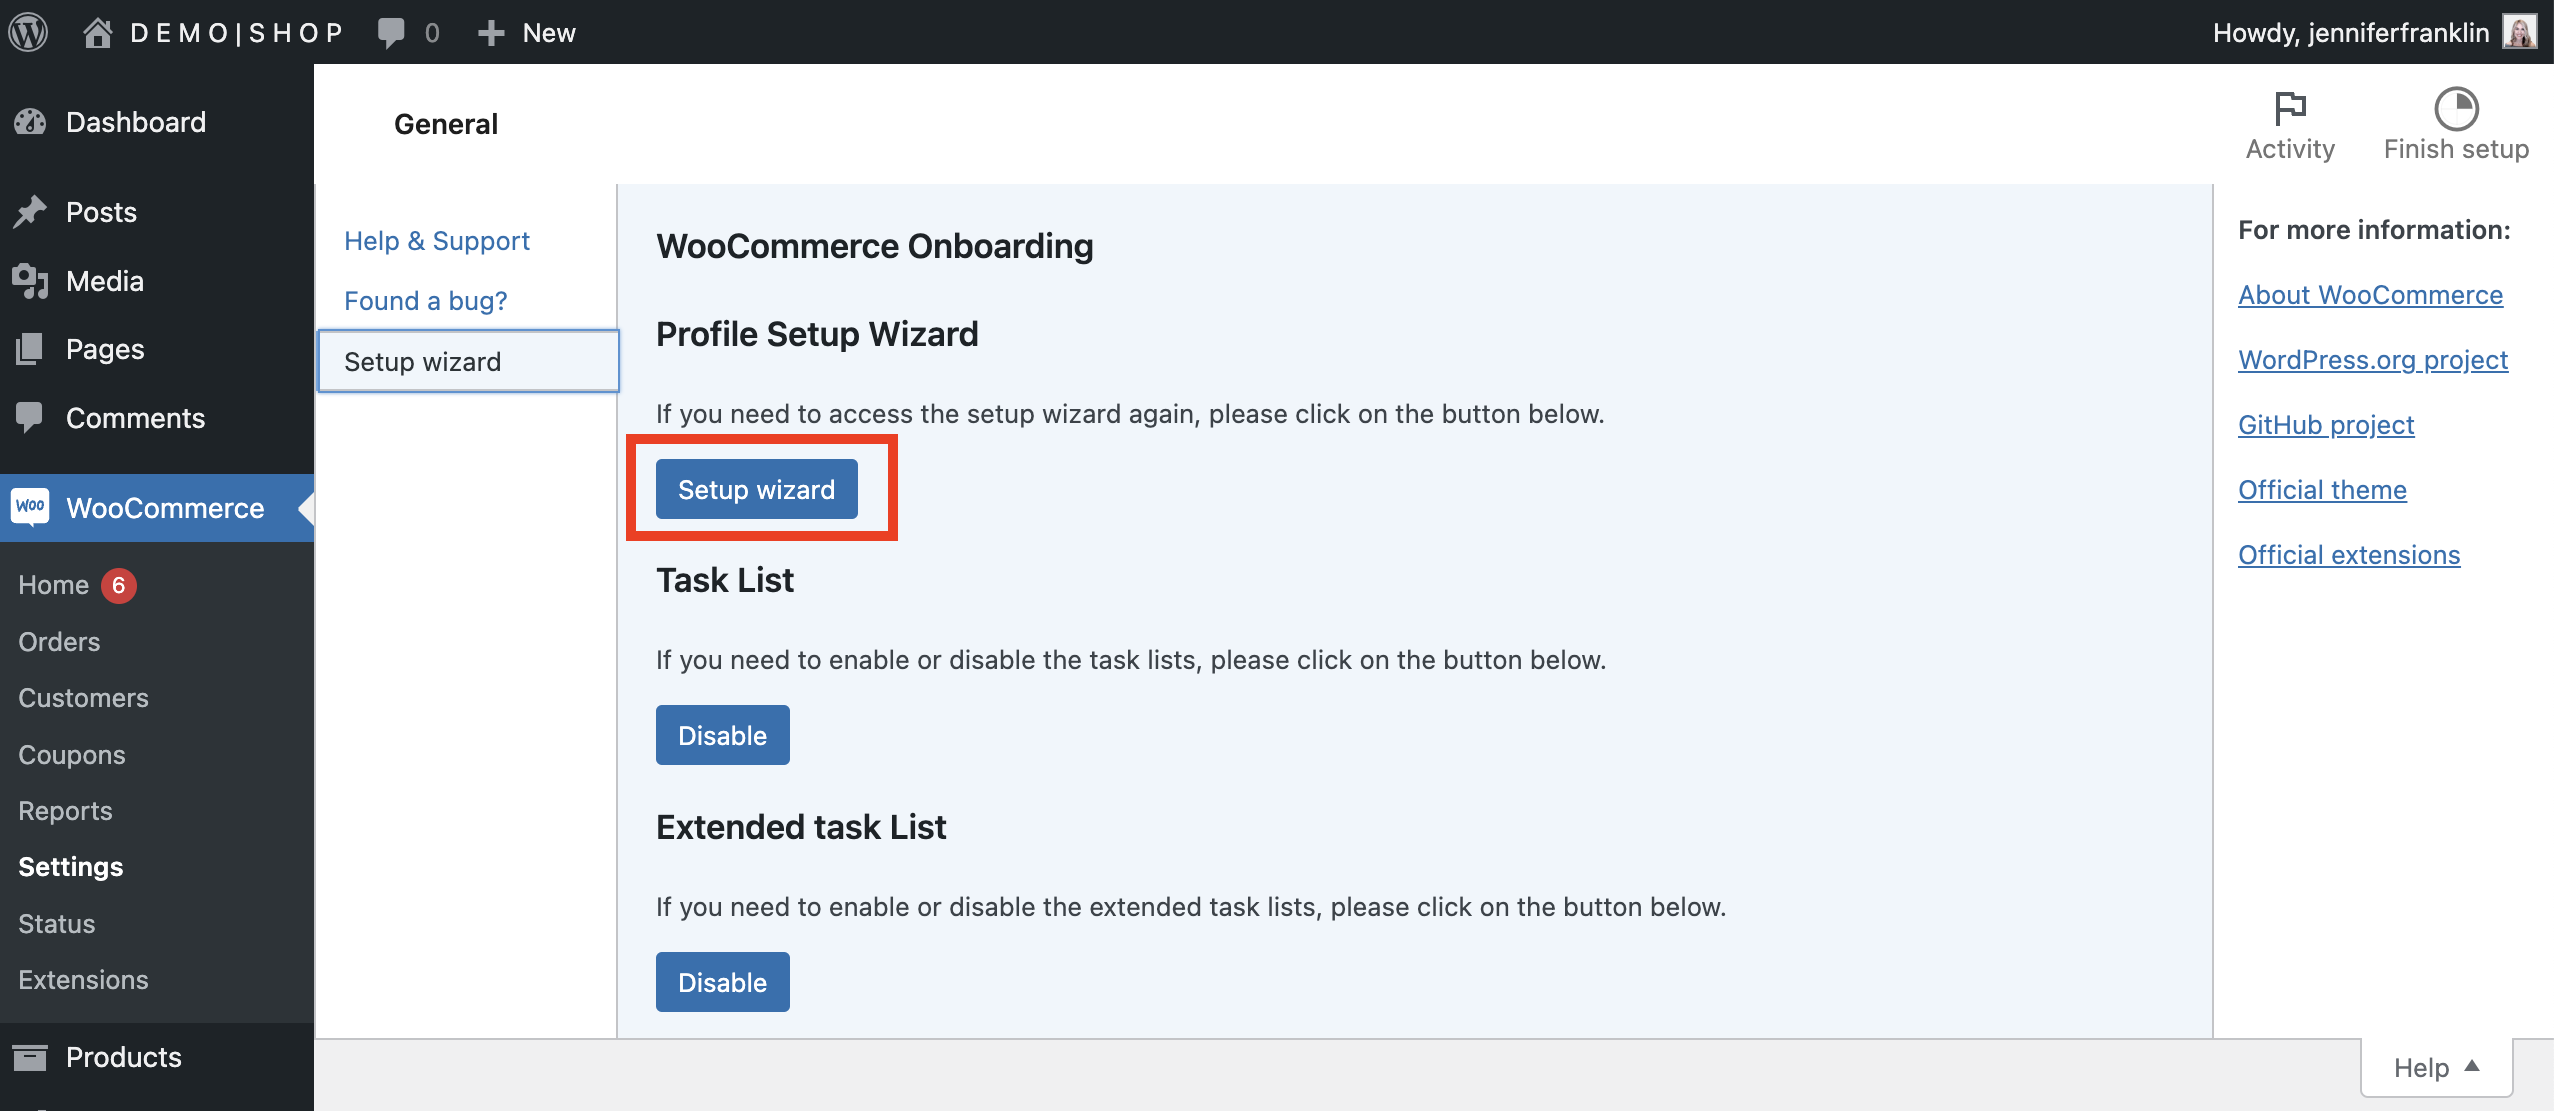Click the Finish setup progress icon
2554x1111 pixels.
tap(2456, 108)
